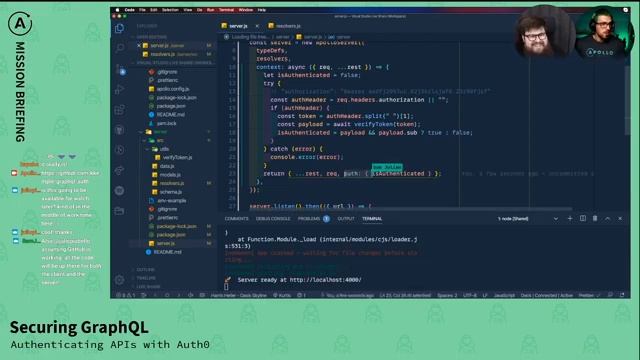Close server.js in the open editors list
Image resolution: width=640 pixels, height=360 pixels.
[139, 46]
